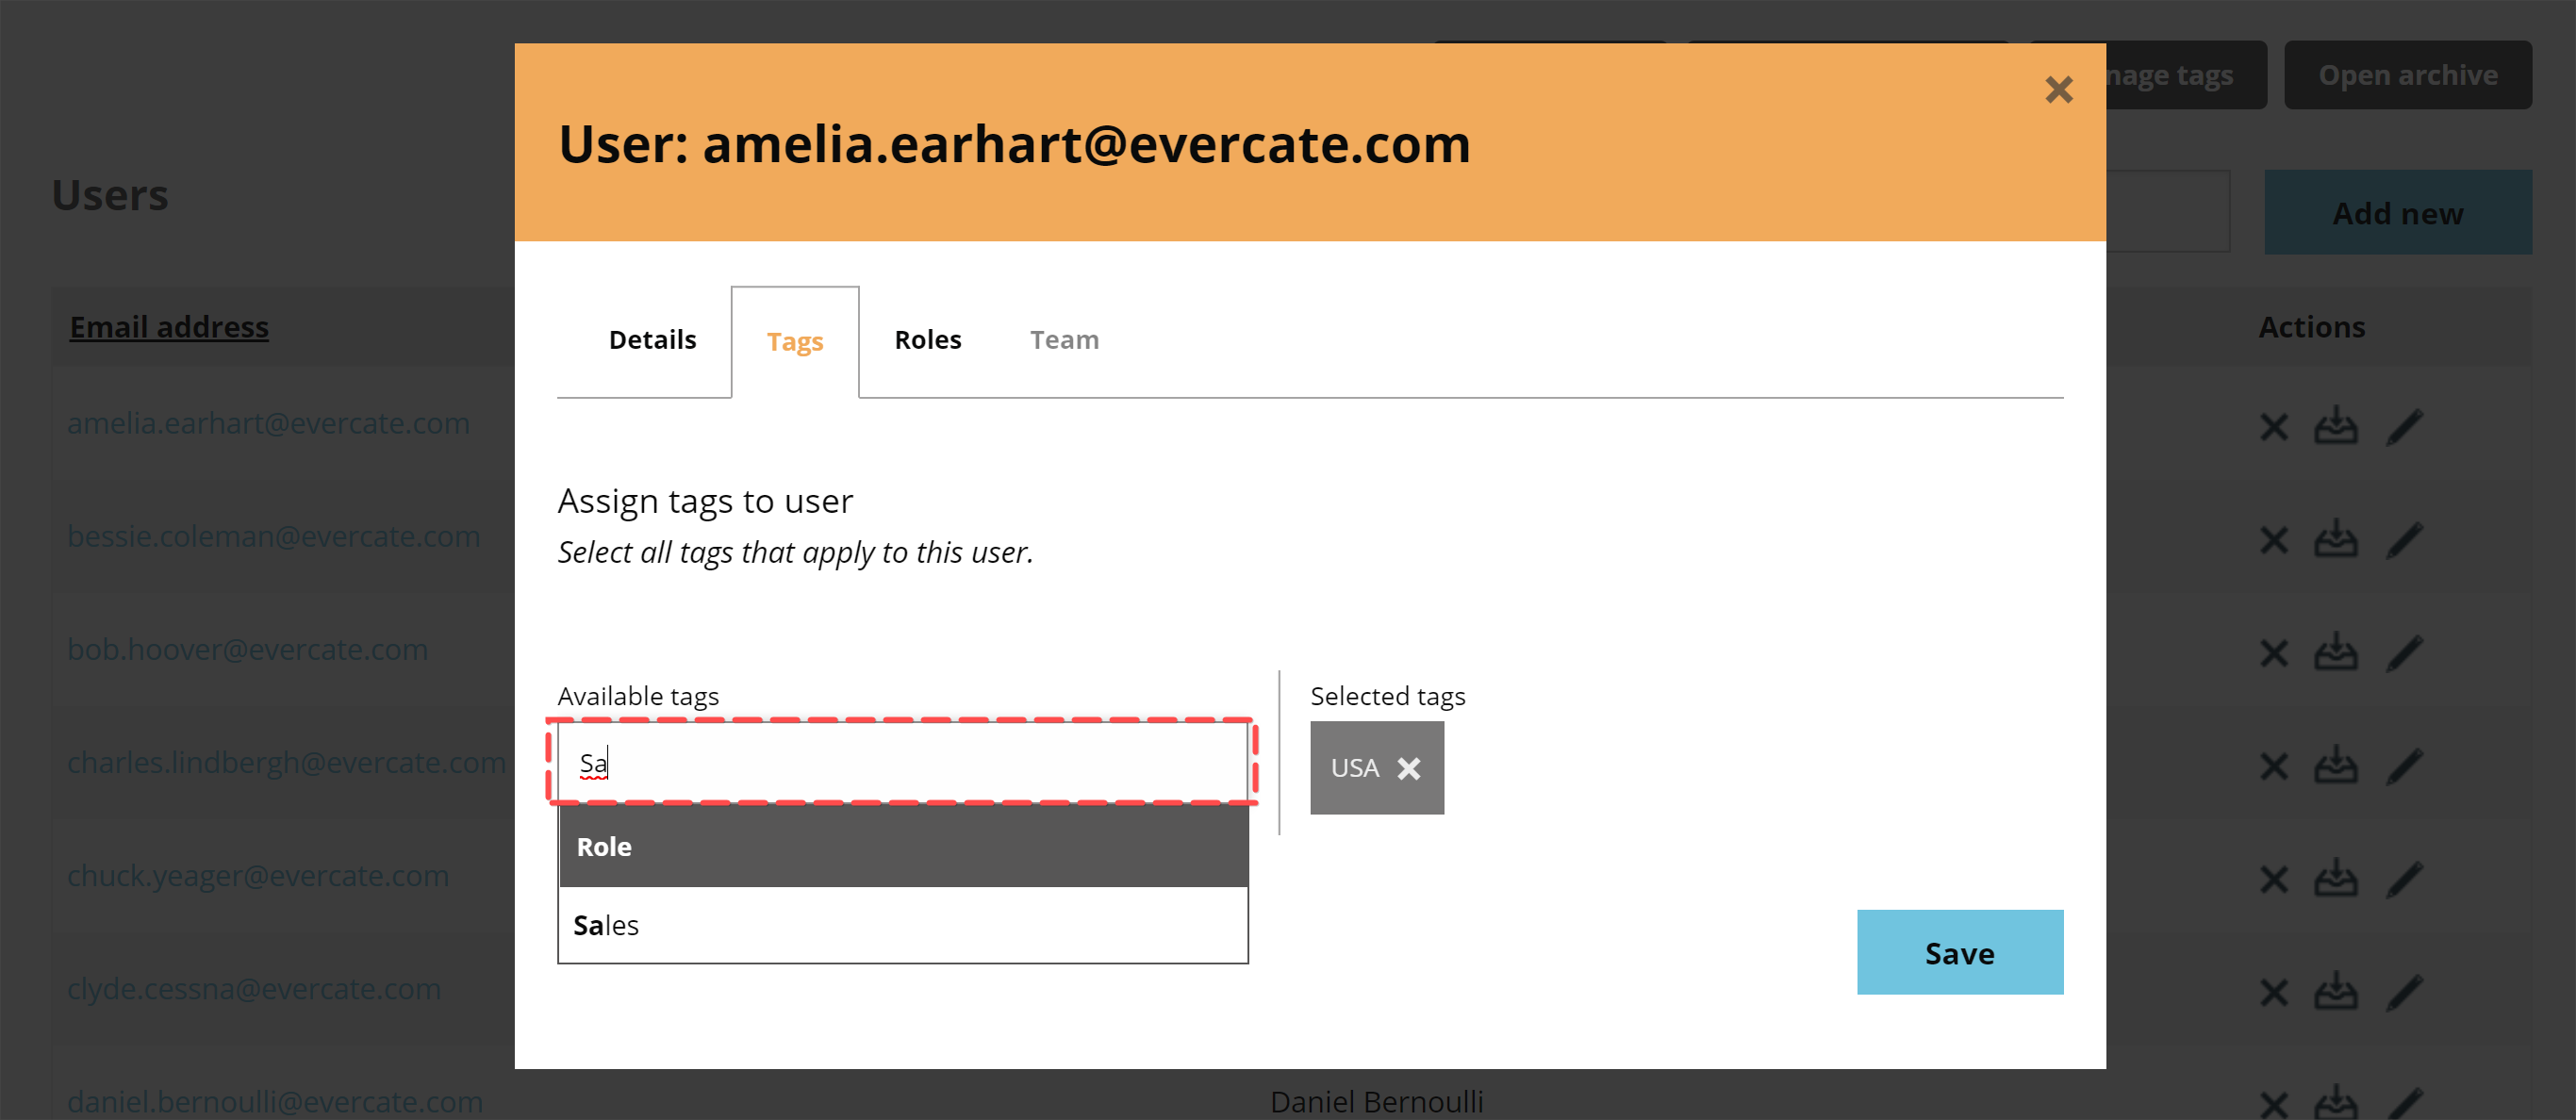Edit charles.lindbergh@evercate.com user
The width and height of the screenshot is (2576, 1120).
(x=2405, y=765)
